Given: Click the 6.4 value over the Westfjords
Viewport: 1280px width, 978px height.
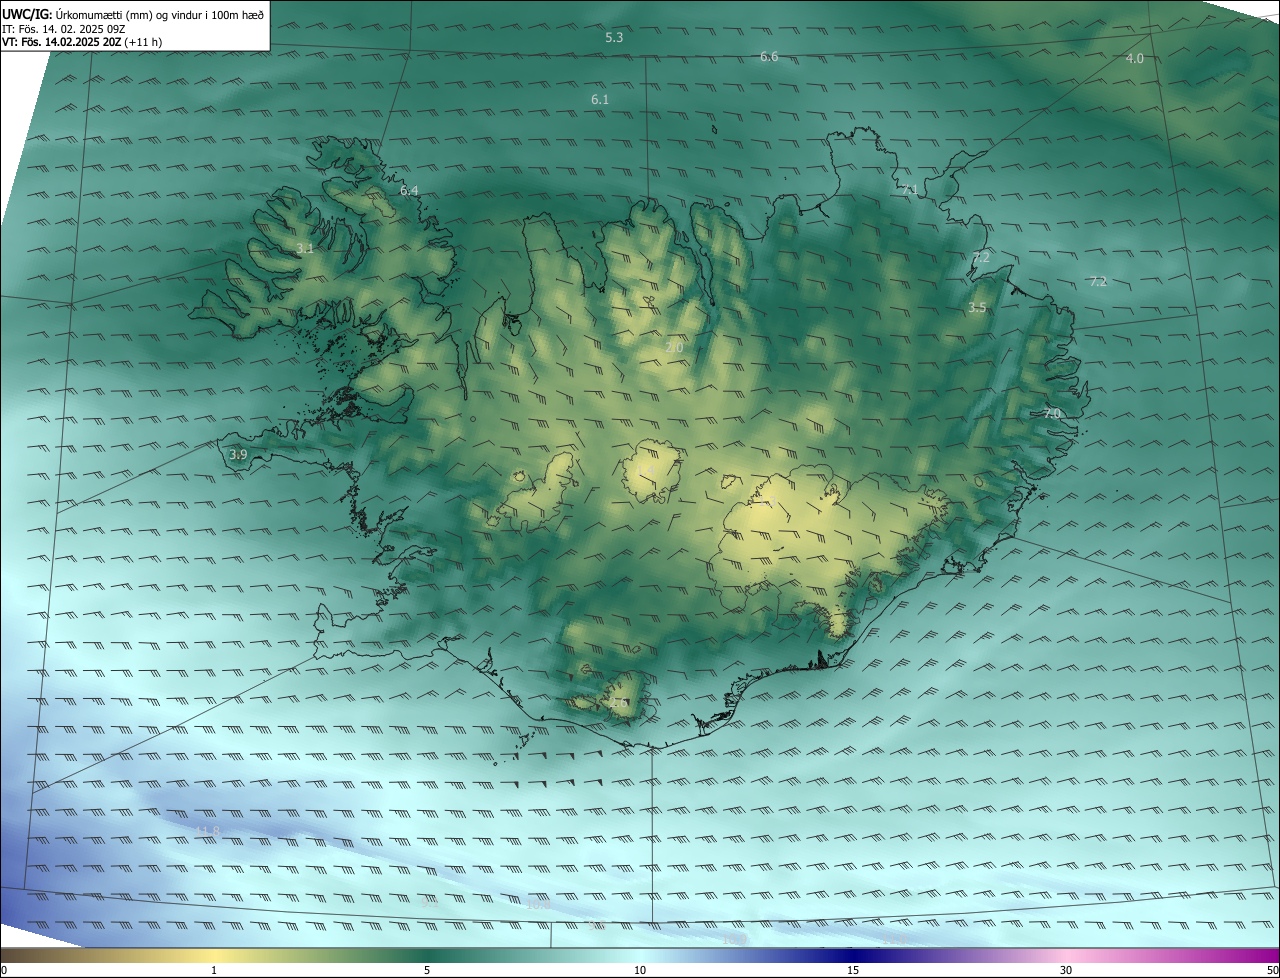Looking at the screenshot, I should click(x=409, y=190).
